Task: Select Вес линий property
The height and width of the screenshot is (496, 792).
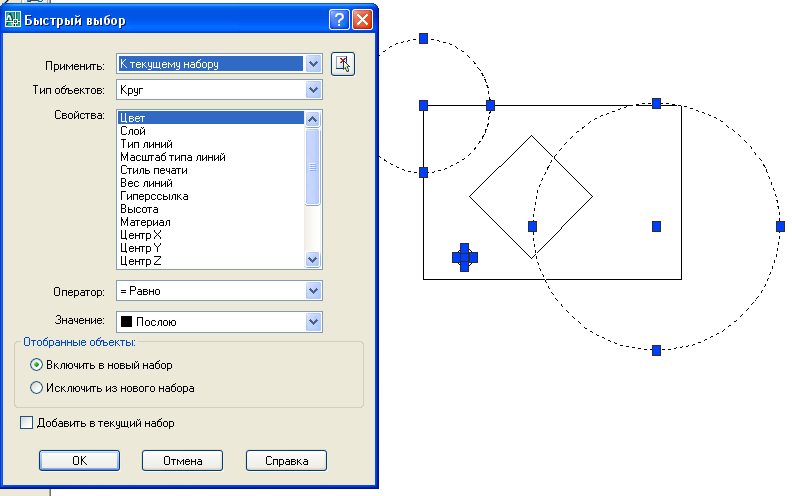Action: tap(211, 183)
